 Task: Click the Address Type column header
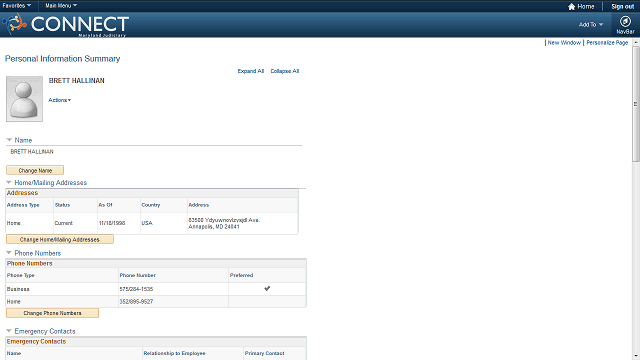coord(23,205)
